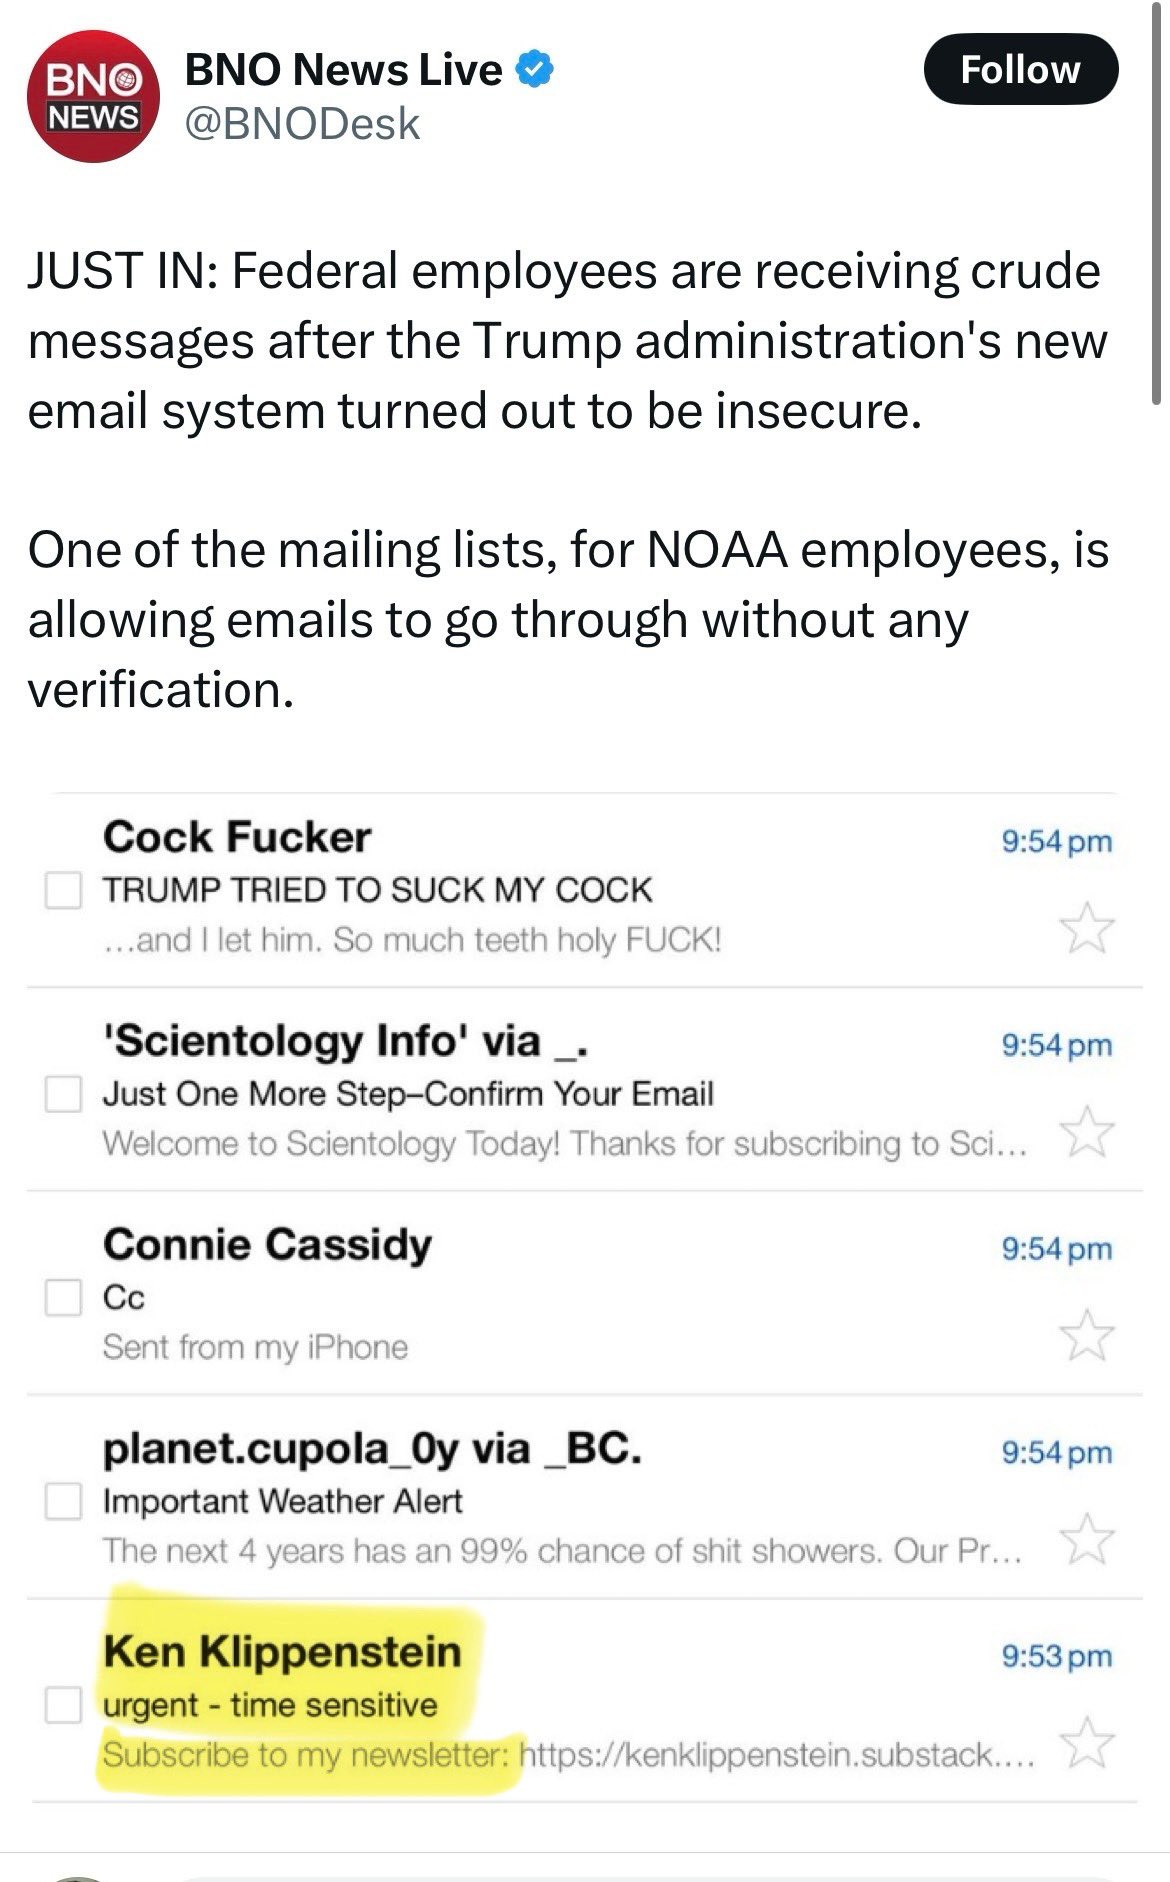Open the 'Just One More Step' email subject

click(x=408, y=1093)
